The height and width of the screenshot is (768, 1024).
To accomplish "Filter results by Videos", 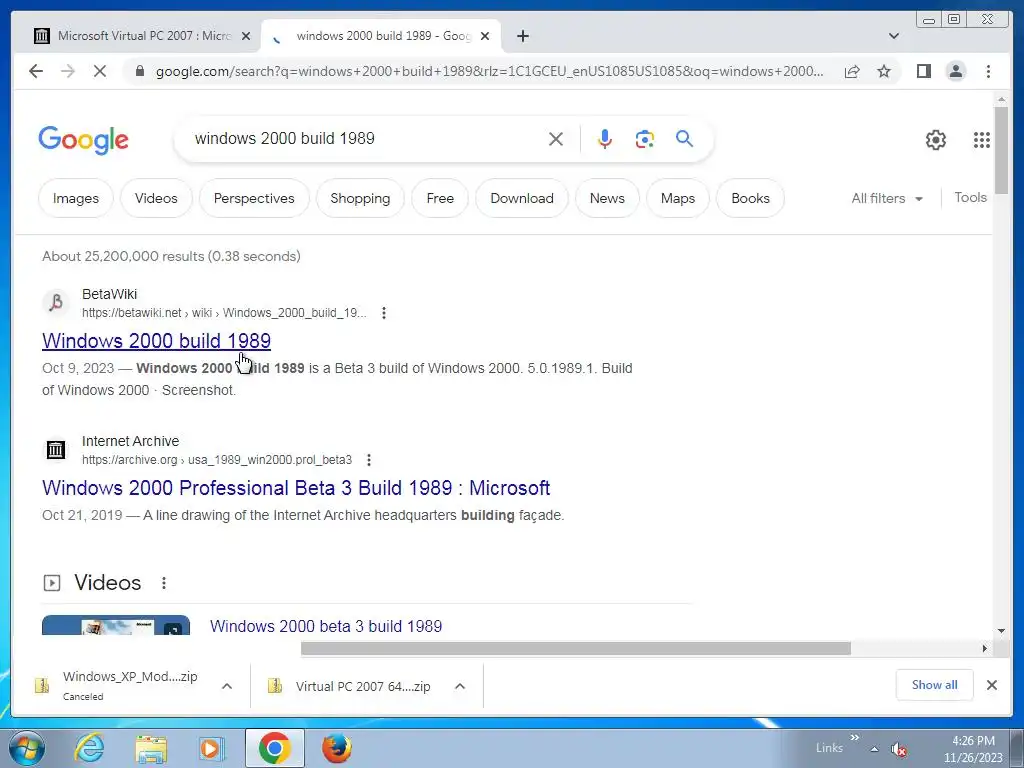I will (156, 198).
